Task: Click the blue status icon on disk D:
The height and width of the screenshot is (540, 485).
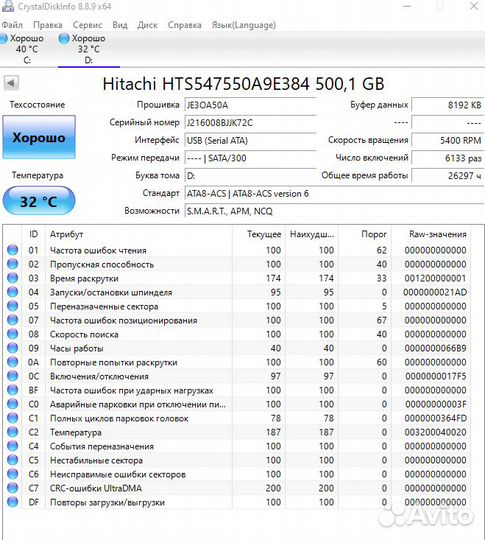Action: tap(64, 39)
